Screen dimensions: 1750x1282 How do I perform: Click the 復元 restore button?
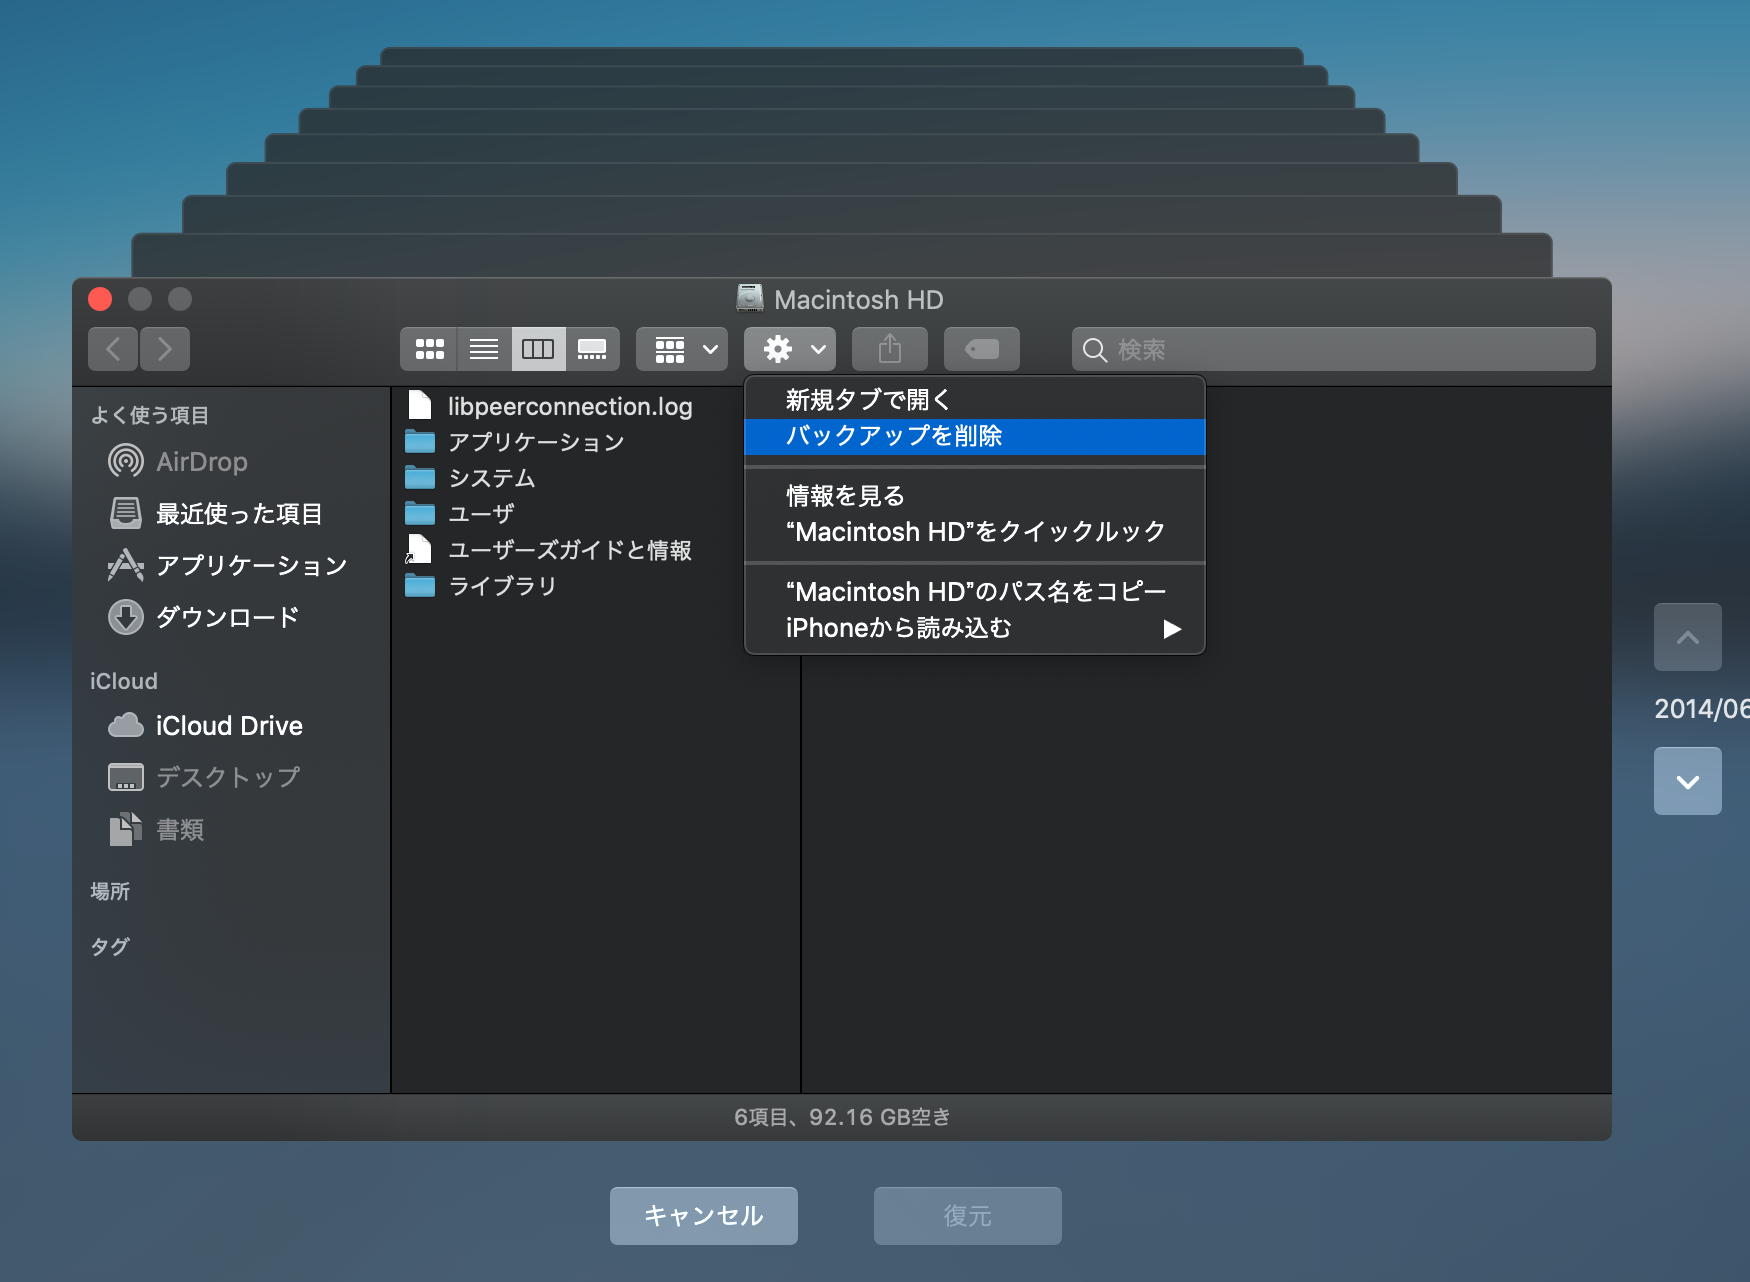(968, 1216)
